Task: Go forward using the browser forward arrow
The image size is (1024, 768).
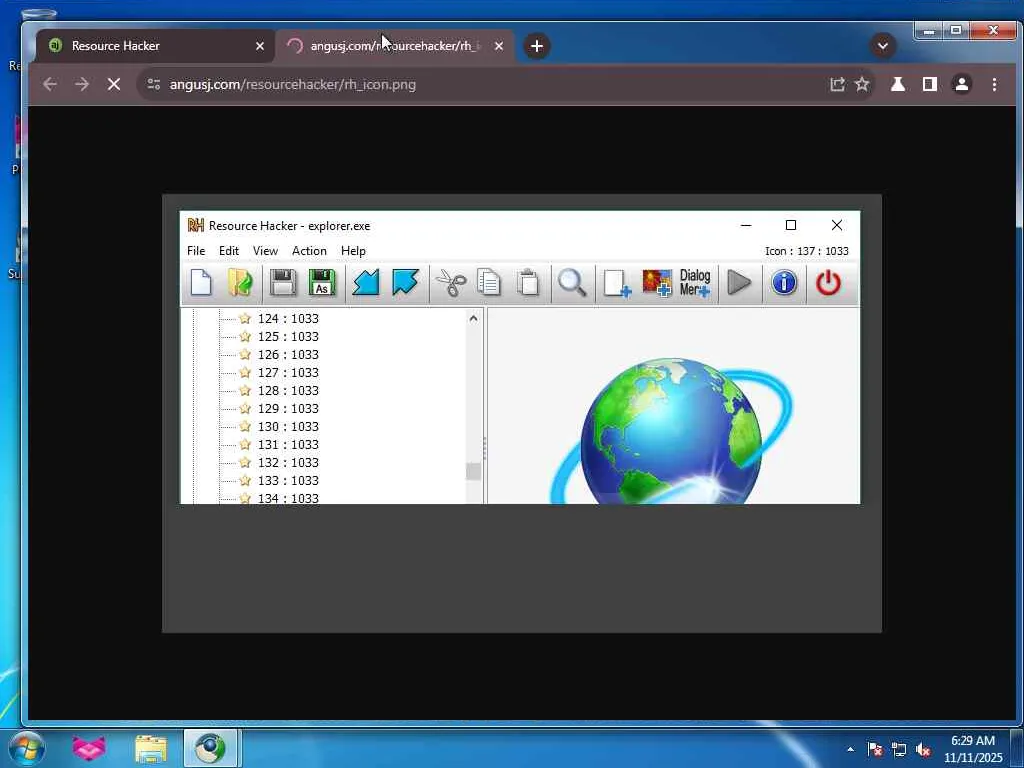Action: (82, 84)
